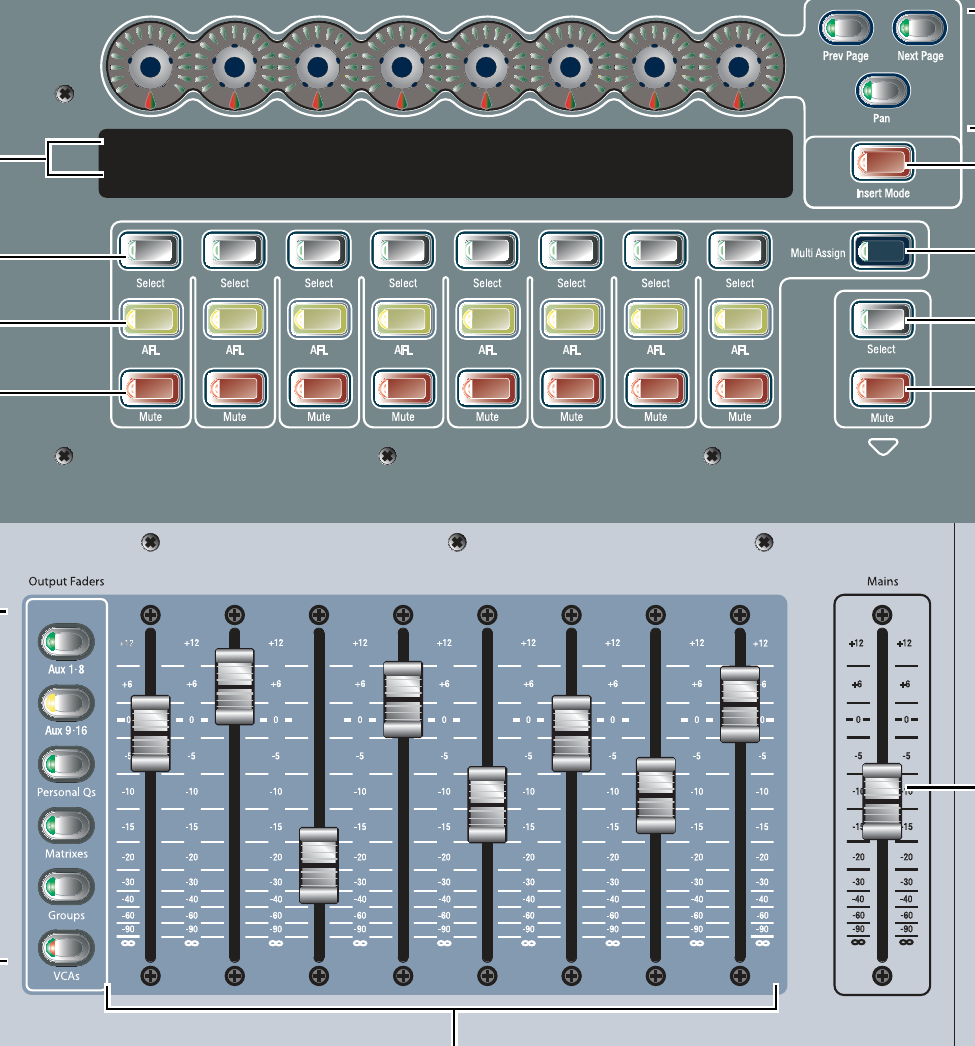Click the Next Page button
The image size is (975, 1046).
920,29
